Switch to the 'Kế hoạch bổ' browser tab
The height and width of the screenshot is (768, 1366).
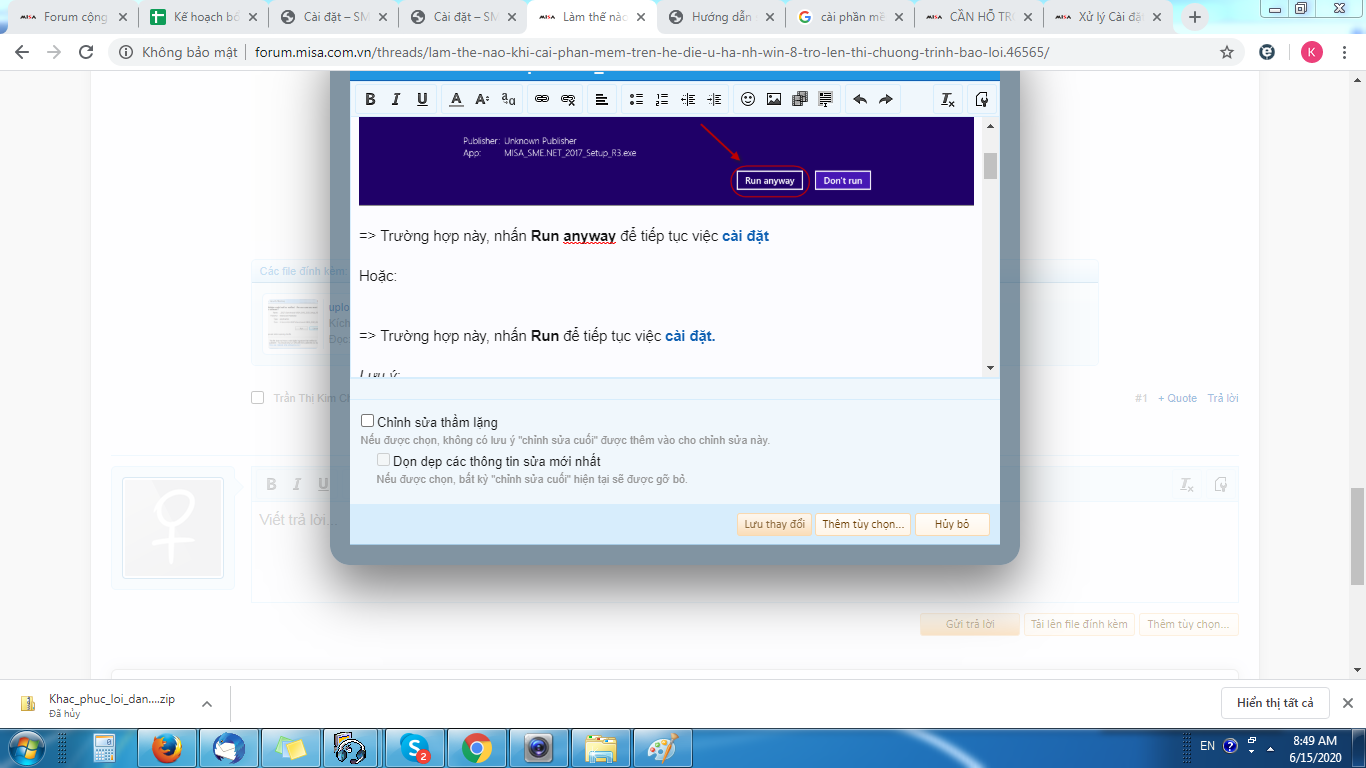pyautogui.click(x=204, y=17)
